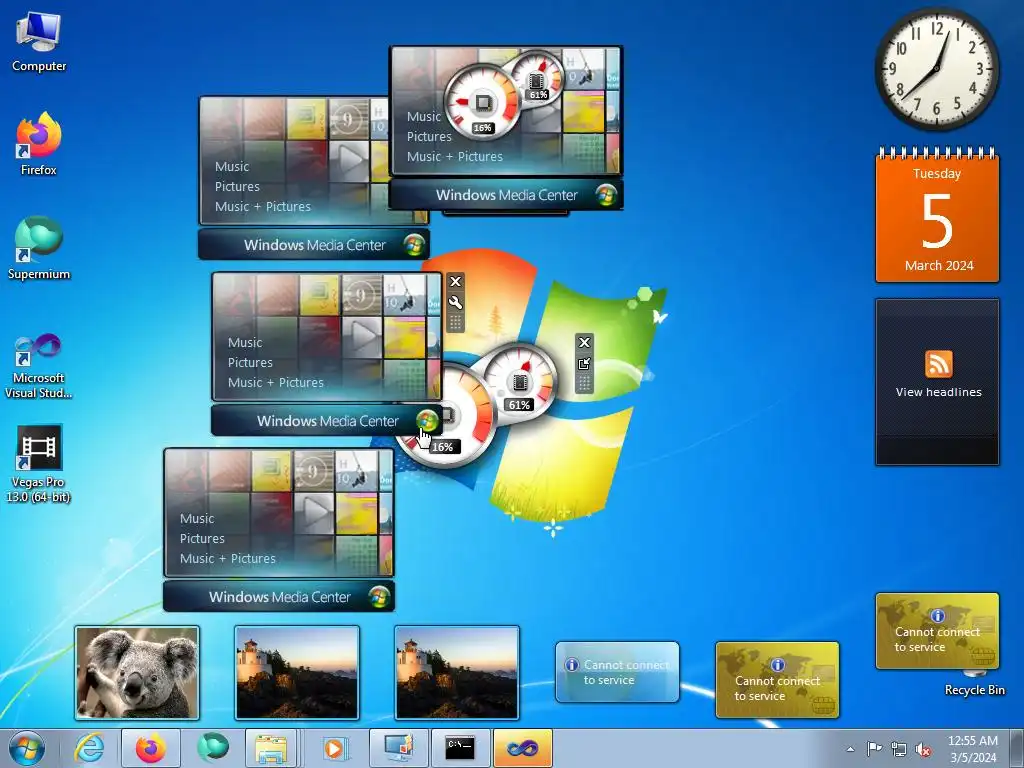1024x768 pixels.
Task: Close the Media Center gadget with its X button
Action: (x=456, y=281)
